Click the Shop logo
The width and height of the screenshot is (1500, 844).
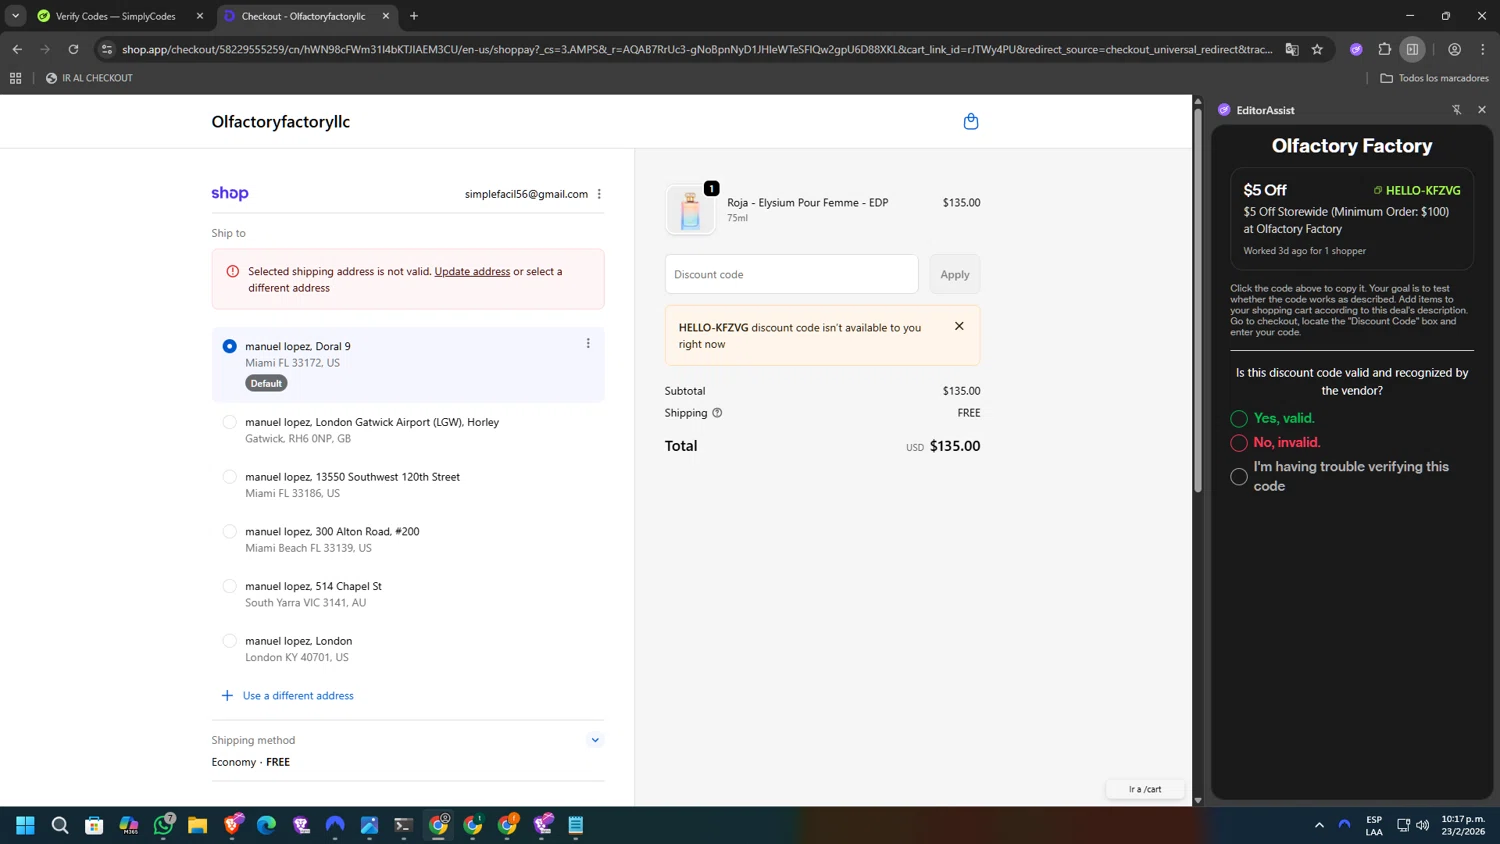tap(229, 193)
